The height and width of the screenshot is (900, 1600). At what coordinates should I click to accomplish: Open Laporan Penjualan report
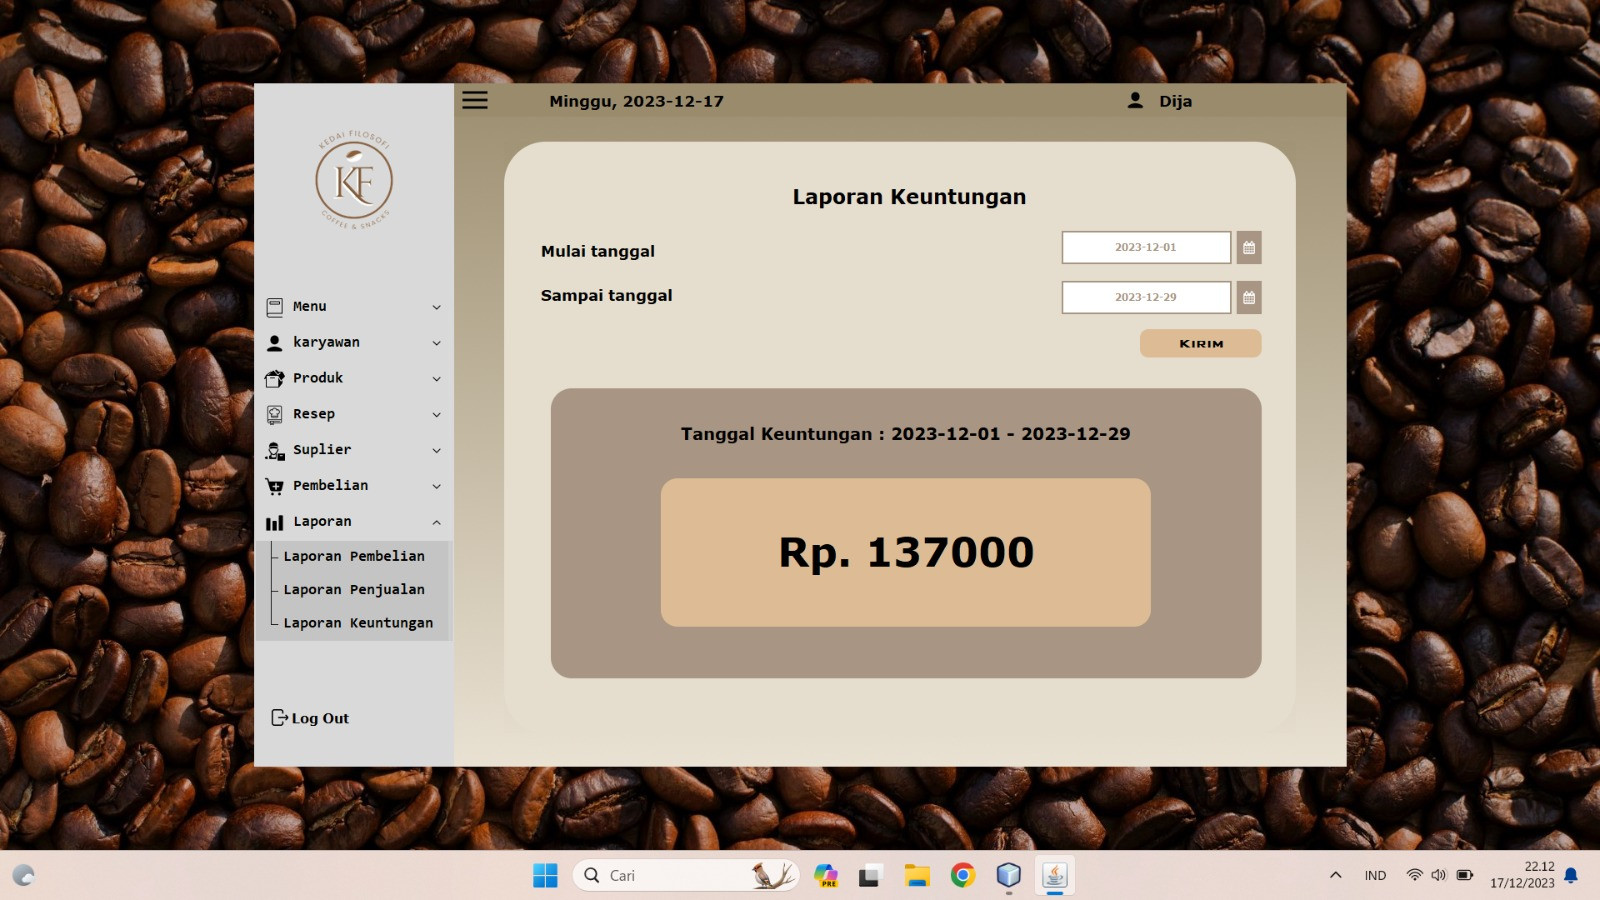point(354,590)
